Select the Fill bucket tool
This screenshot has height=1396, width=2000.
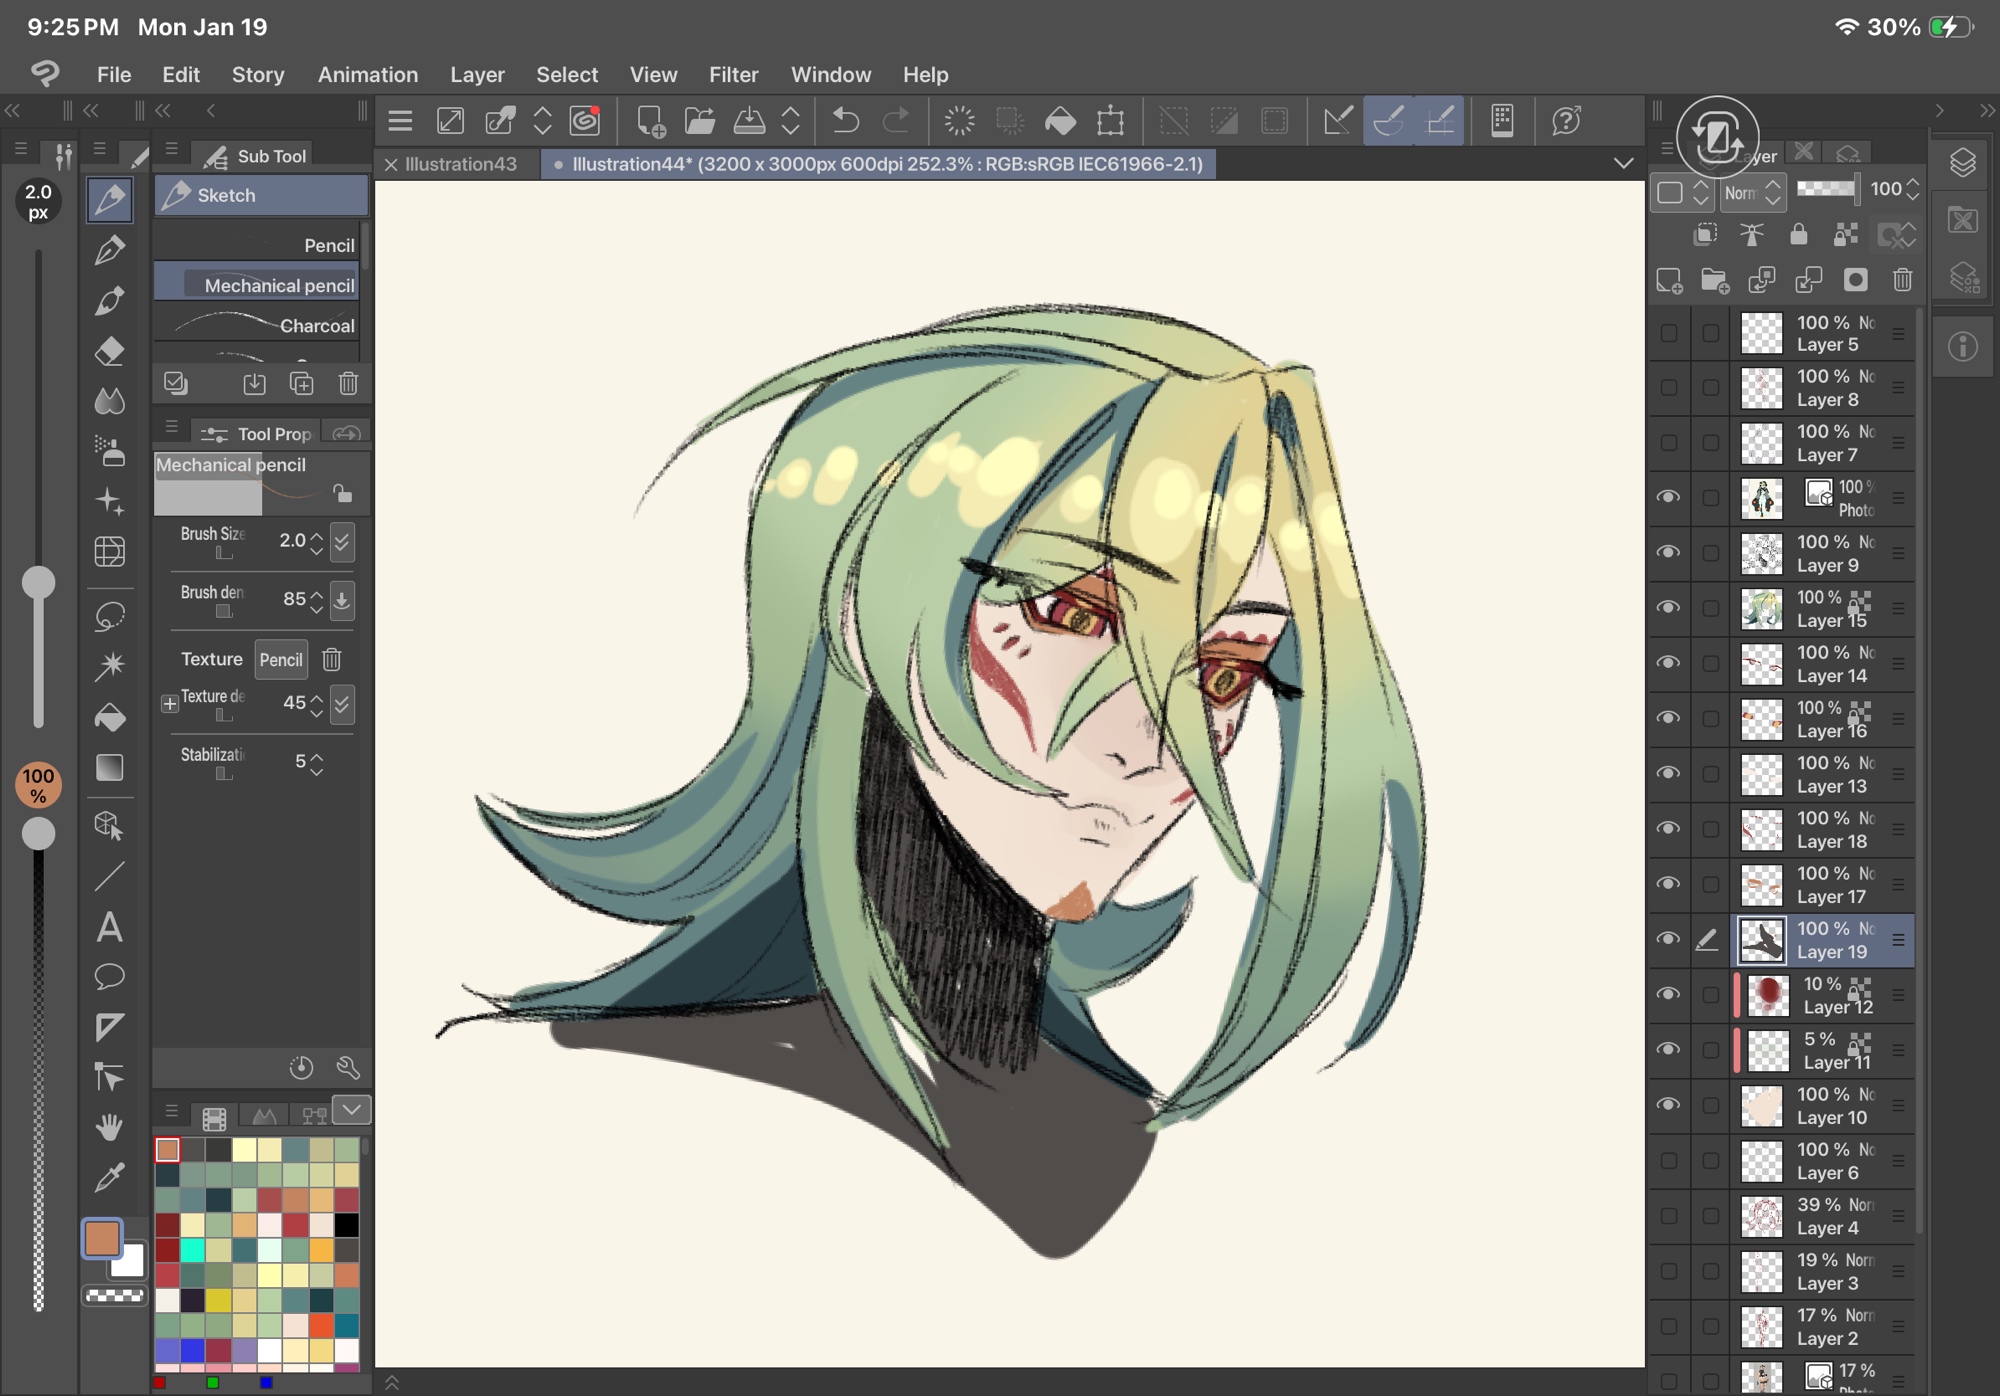point(110,717)
